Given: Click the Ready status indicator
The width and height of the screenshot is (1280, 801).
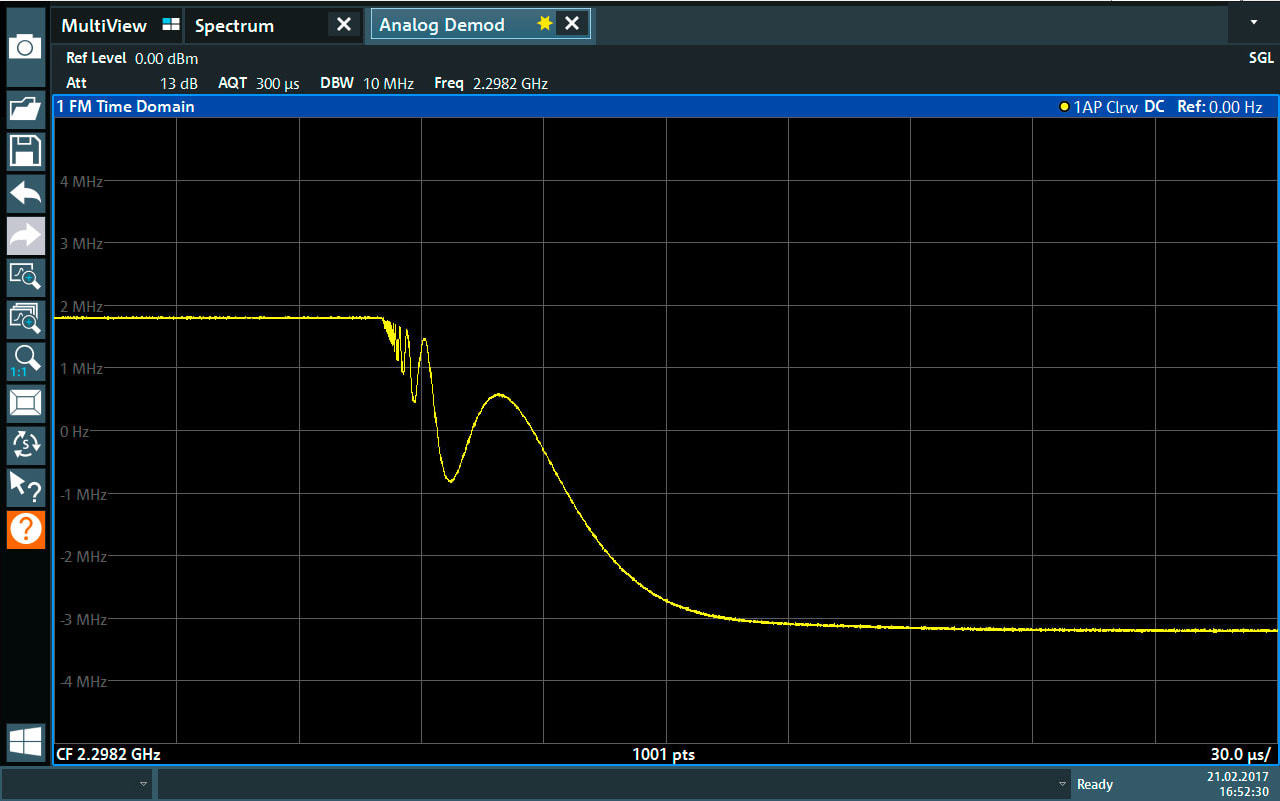Looking at the screenshot, I should point(1095,784).
